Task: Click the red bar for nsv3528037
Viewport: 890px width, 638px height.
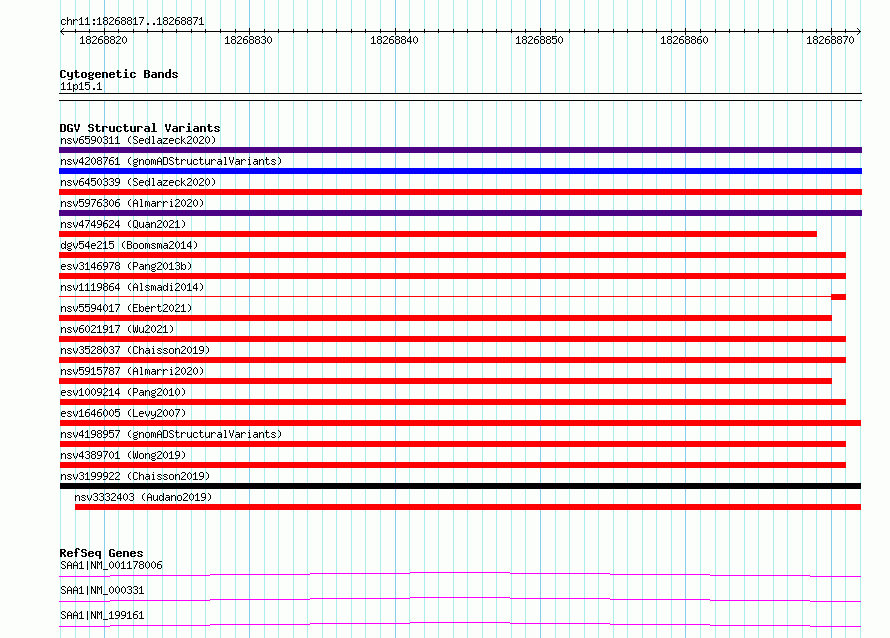Action: 452,360
